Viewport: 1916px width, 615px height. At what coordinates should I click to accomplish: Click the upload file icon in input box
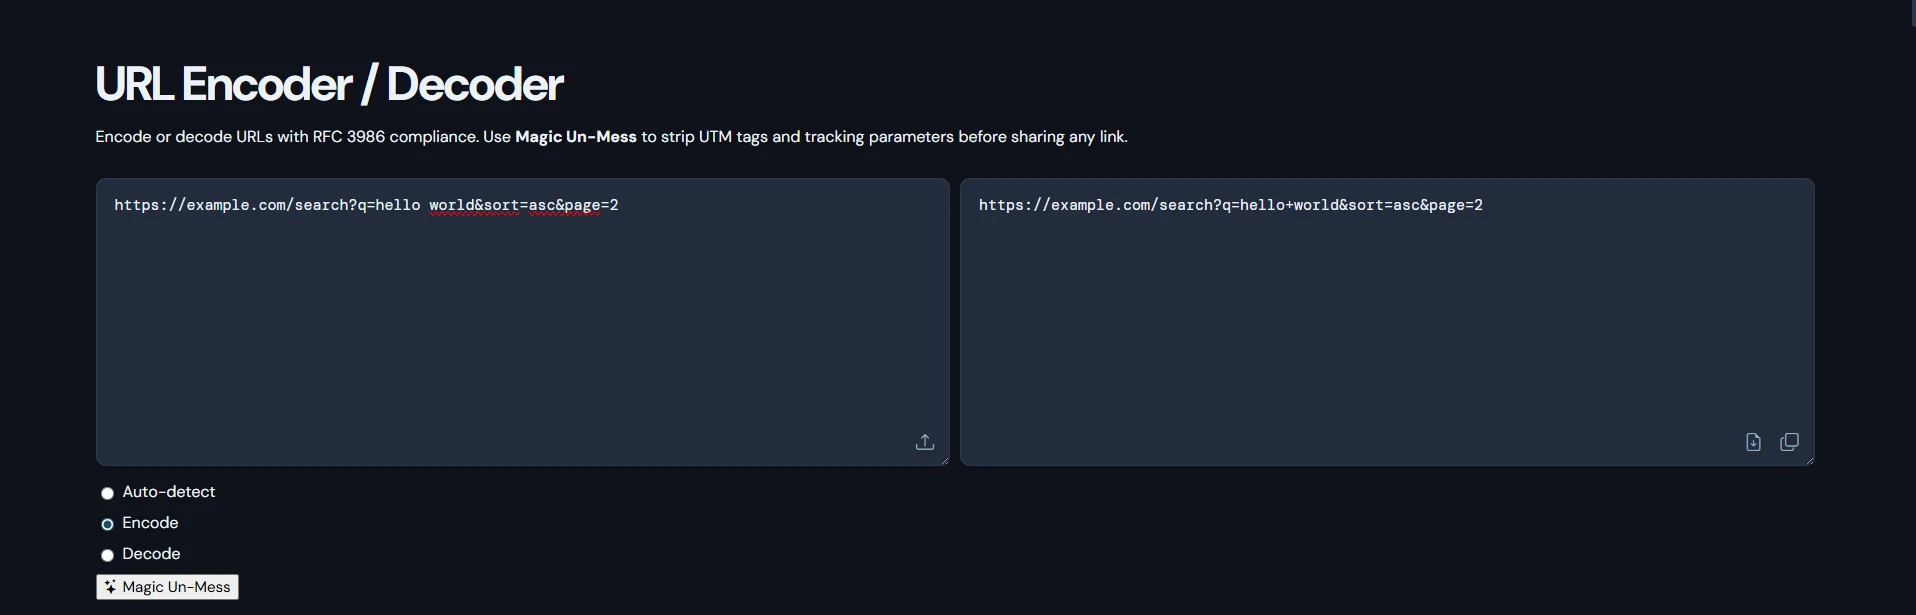coord(925,442)
